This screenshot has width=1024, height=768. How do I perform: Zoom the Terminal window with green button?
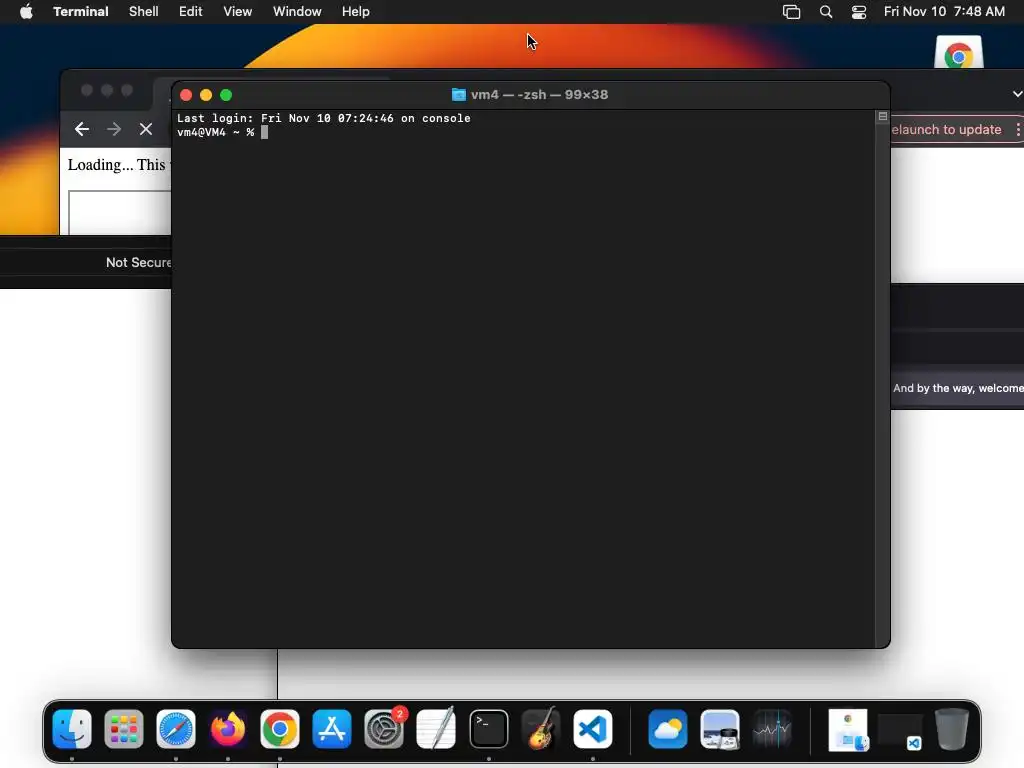click(226, 95)
